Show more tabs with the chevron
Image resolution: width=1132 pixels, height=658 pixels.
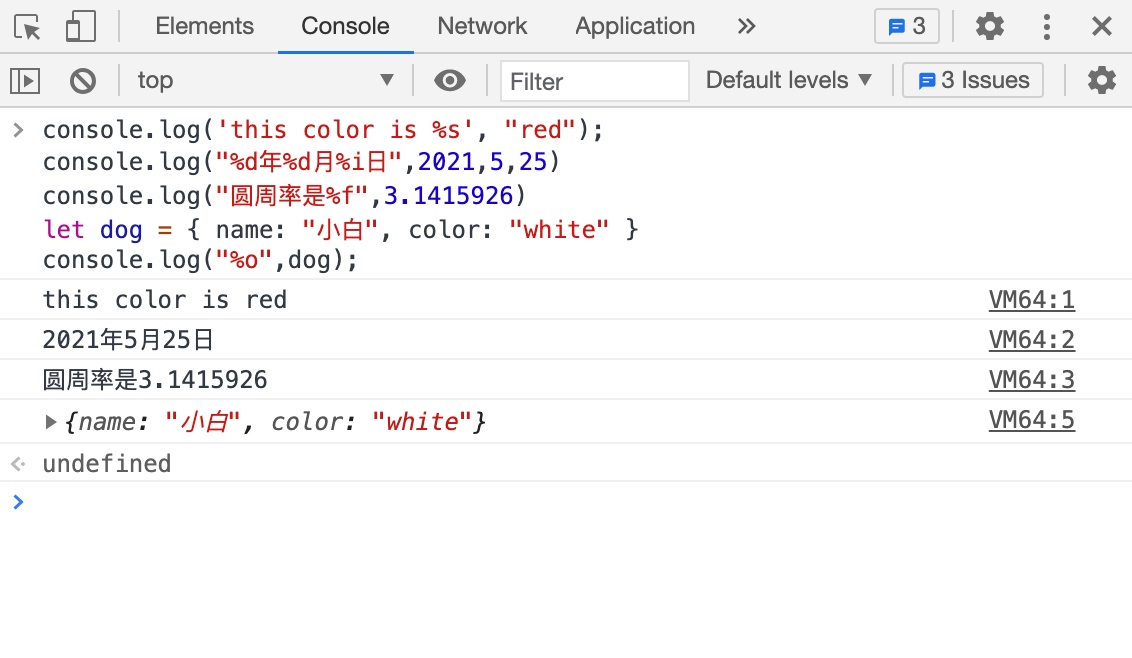coord(746,27)
